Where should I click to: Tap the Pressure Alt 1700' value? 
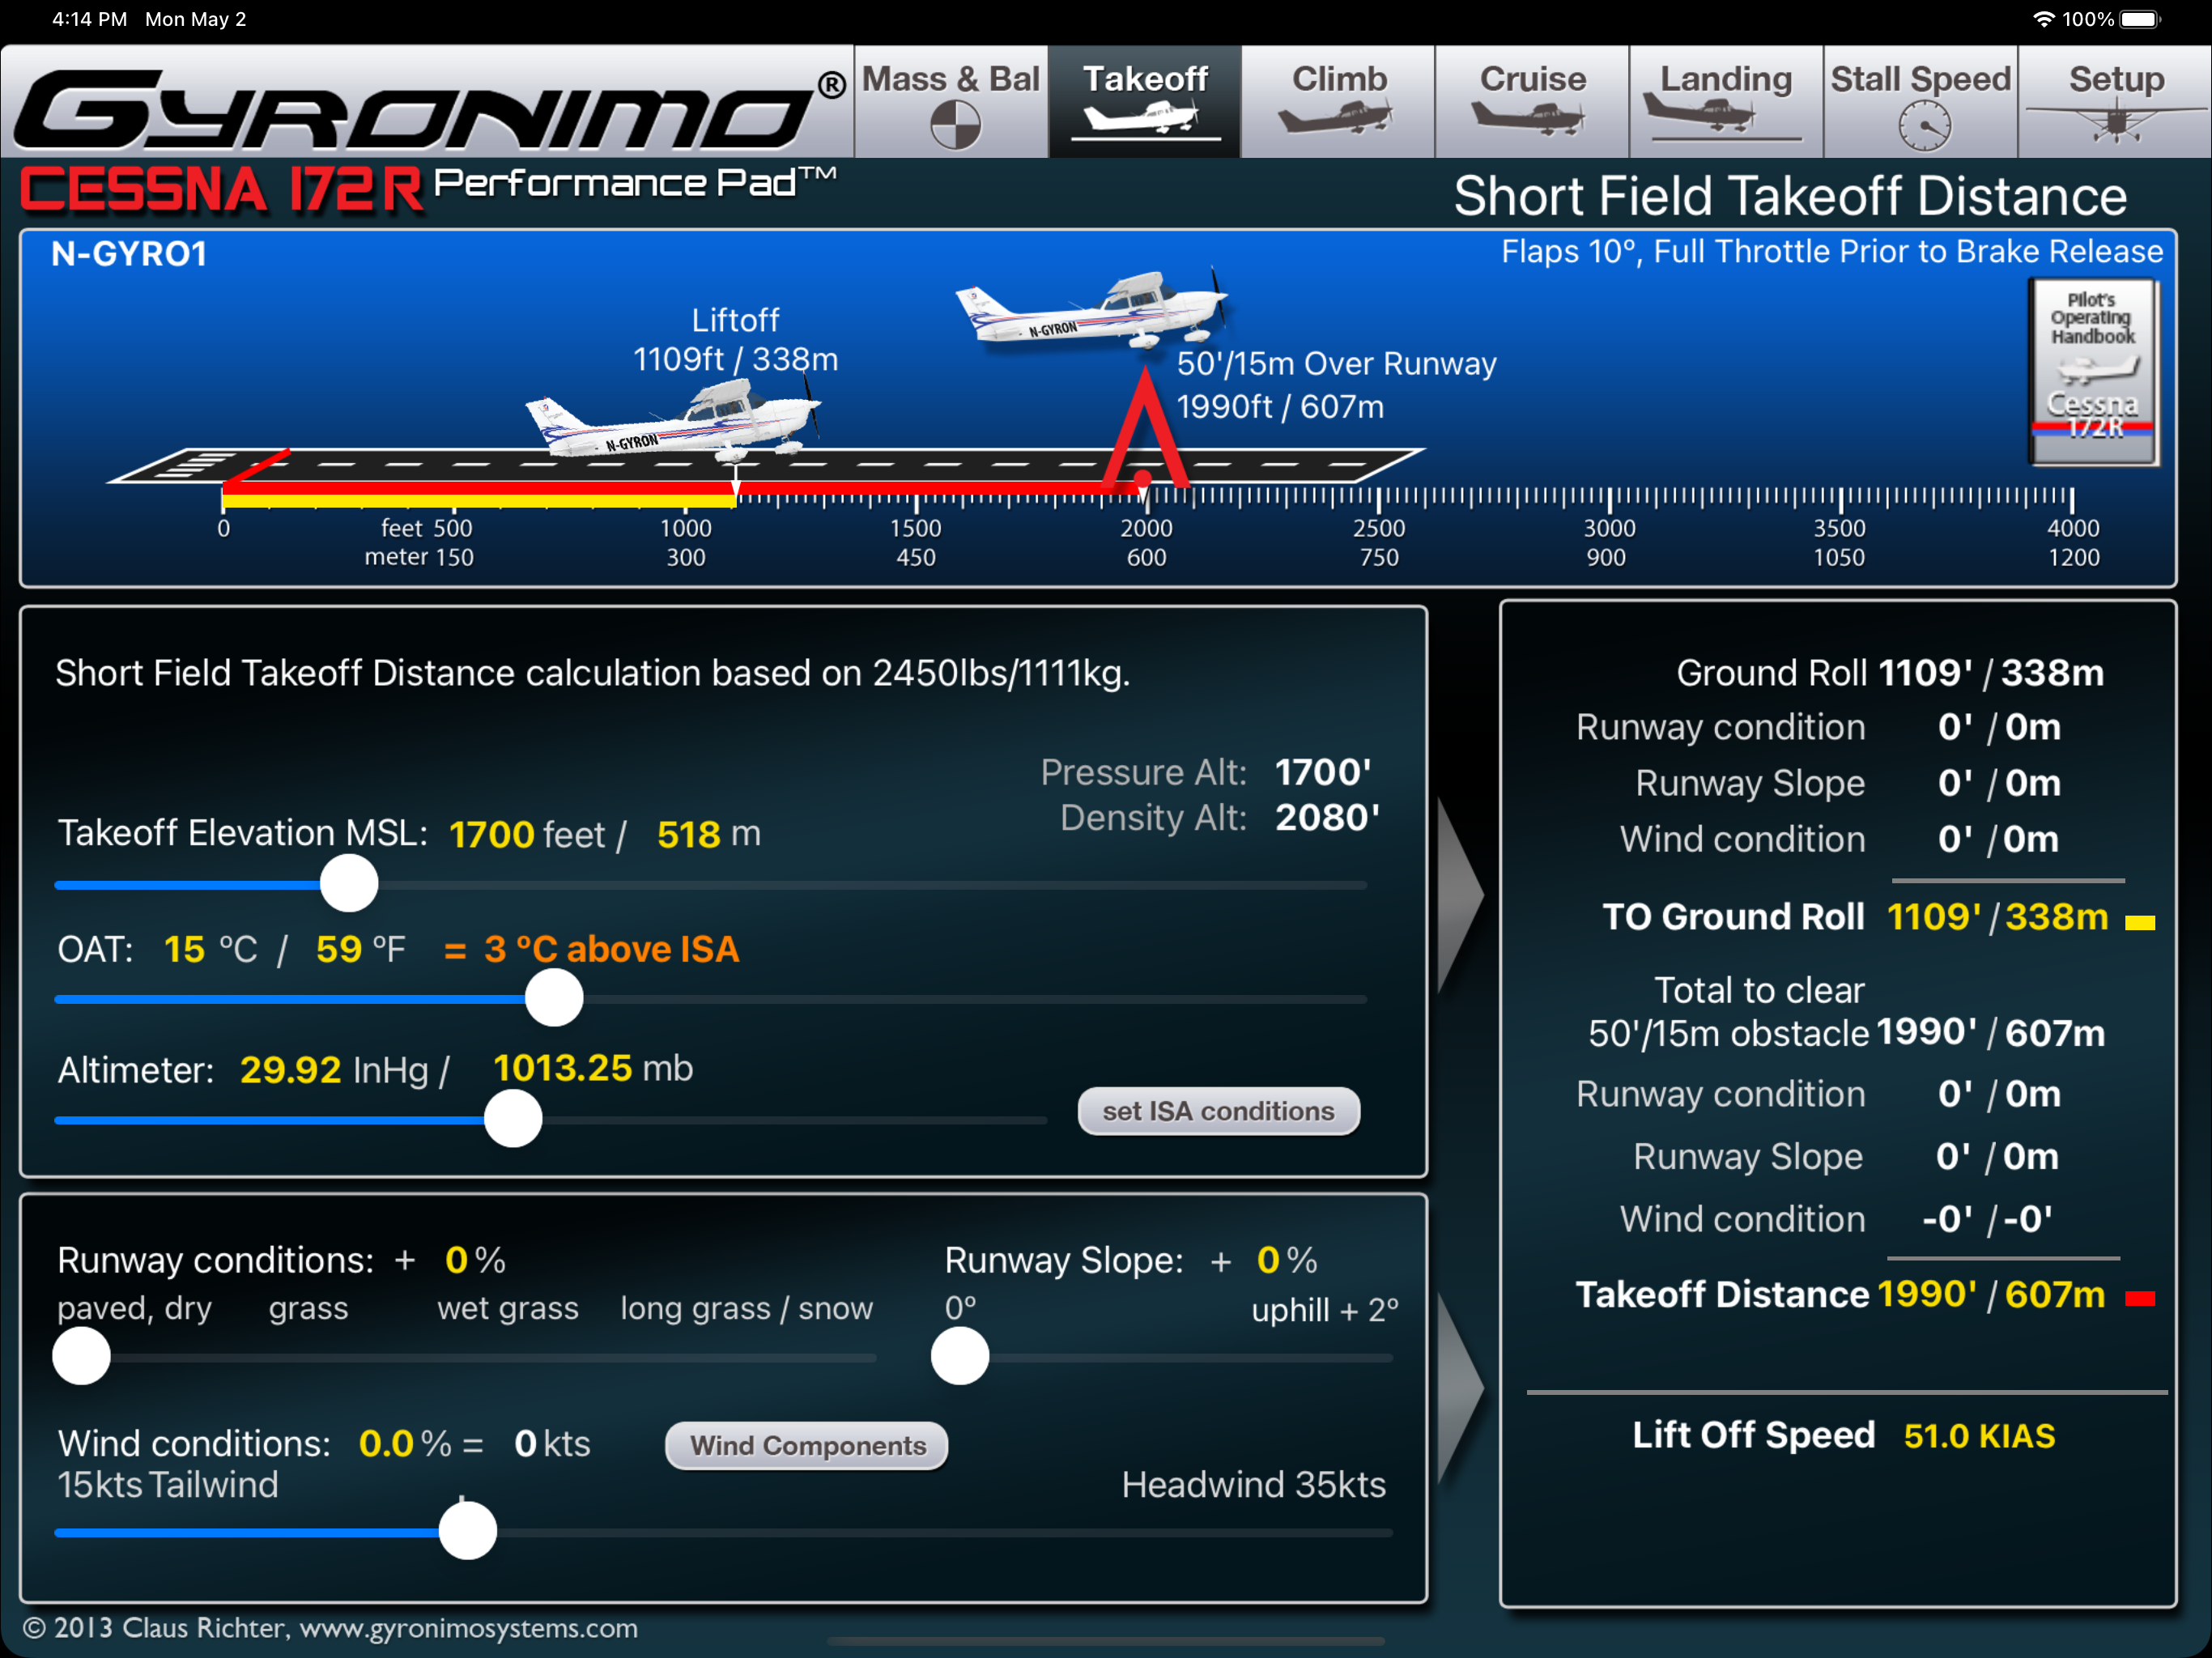pyautogui.click(x=1322, y=772)
